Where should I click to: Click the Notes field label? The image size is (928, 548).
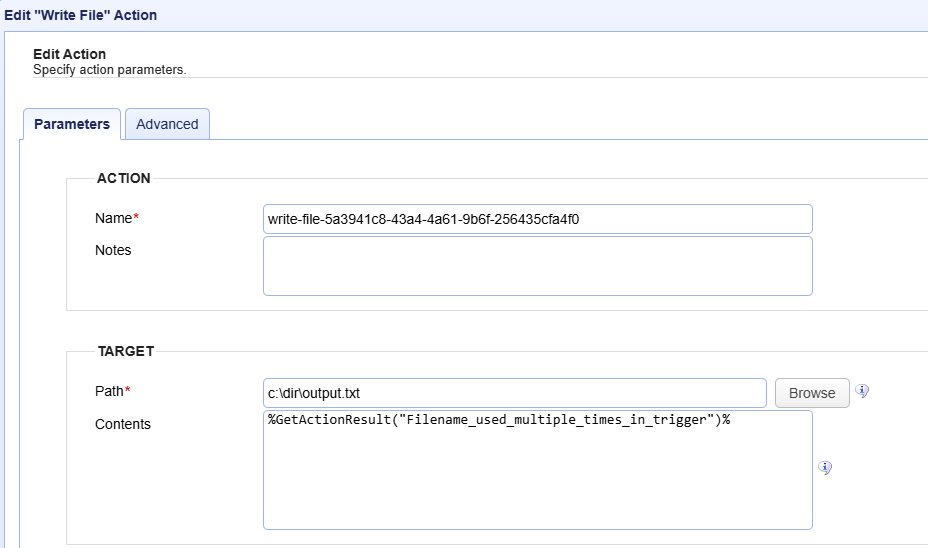pos(113,250)
